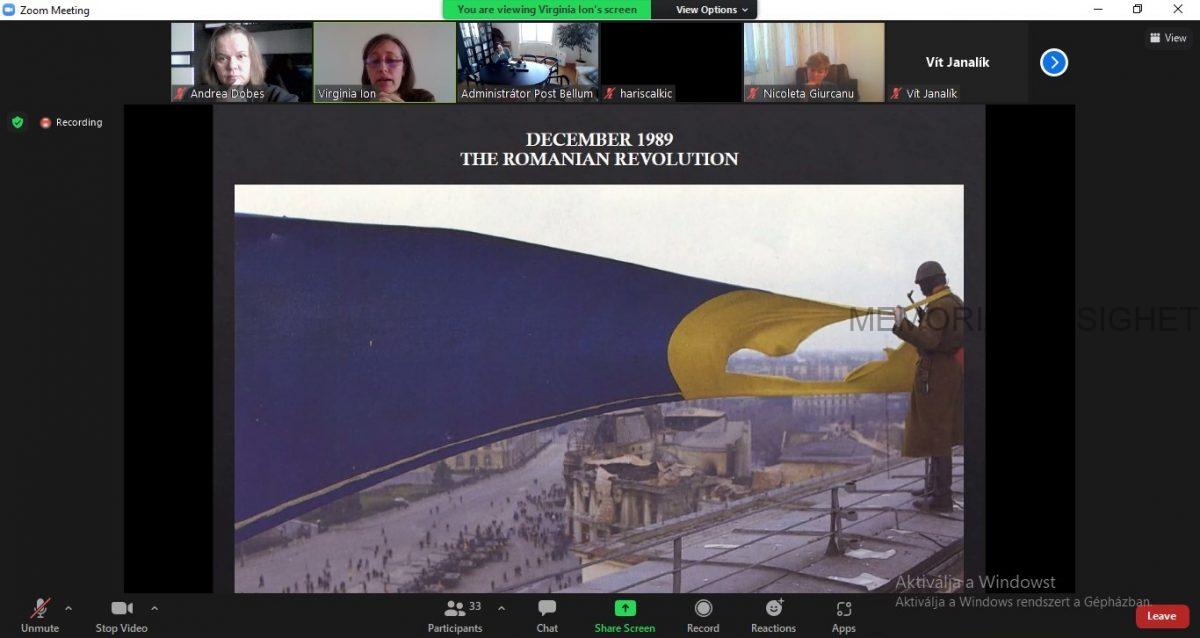Click the muted mic icon on Andrea Dobes
The width and height of the screenshot is (1200, 638).
pyautogui.click(x=180, y=94)
